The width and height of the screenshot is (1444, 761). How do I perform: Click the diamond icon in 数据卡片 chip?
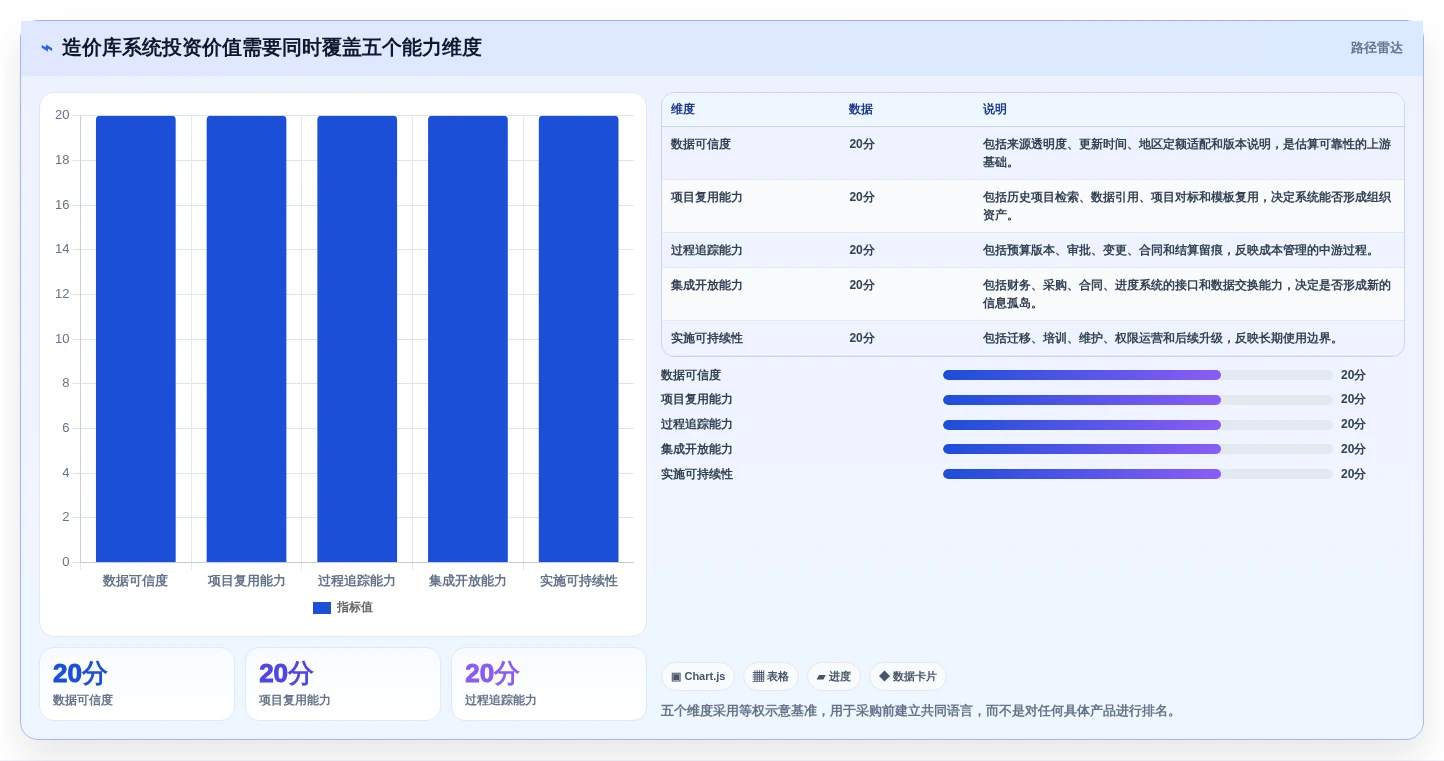(x=884, y=677)
